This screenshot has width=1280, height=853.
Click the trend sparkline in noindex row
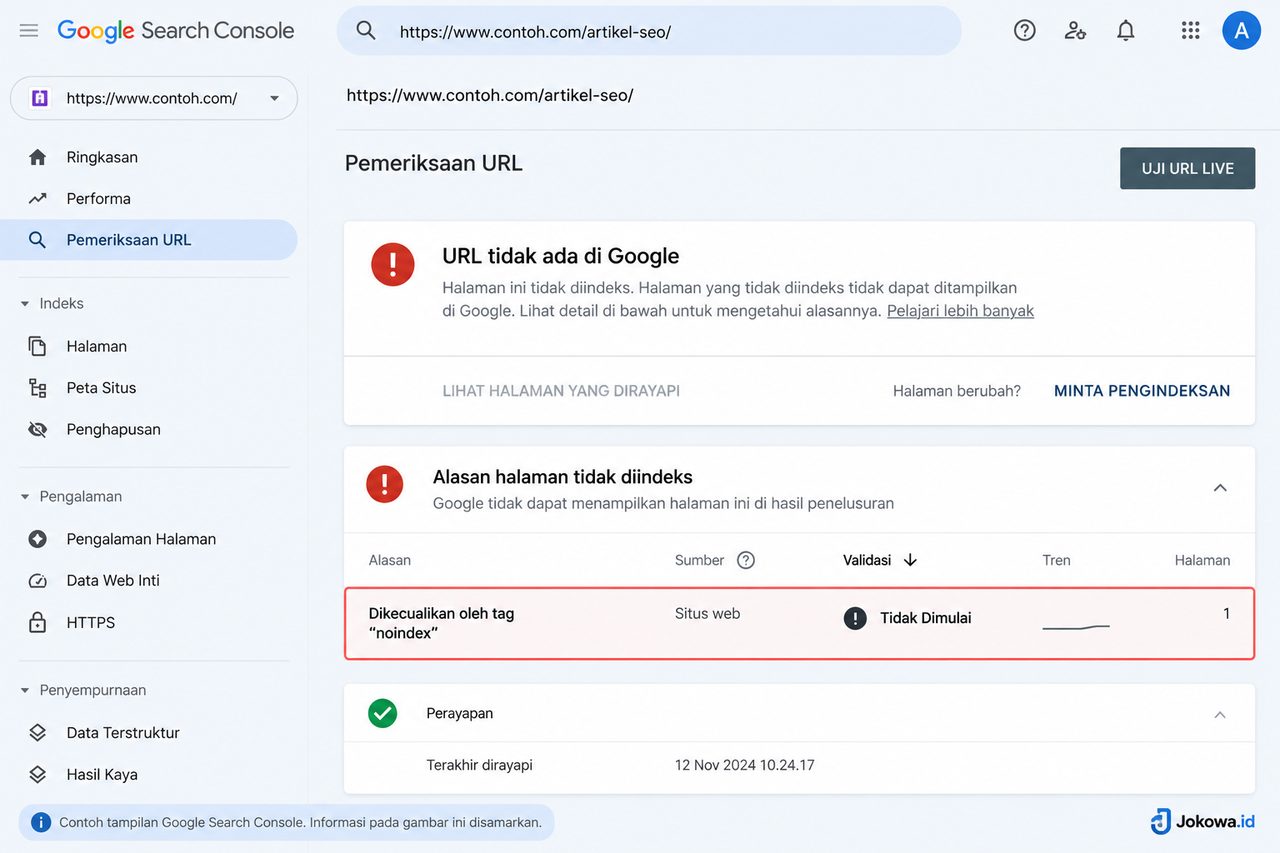(x=1076, y=627)
